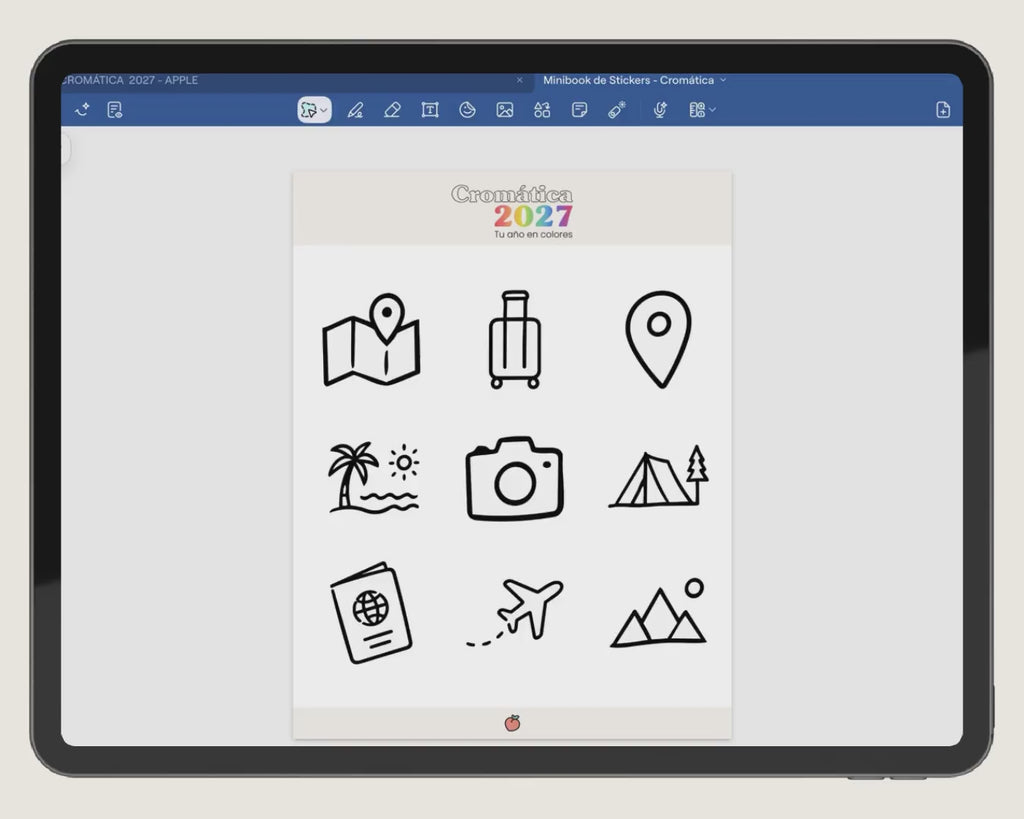Open the AI sparkle undo icon

[x=82, y=110]
